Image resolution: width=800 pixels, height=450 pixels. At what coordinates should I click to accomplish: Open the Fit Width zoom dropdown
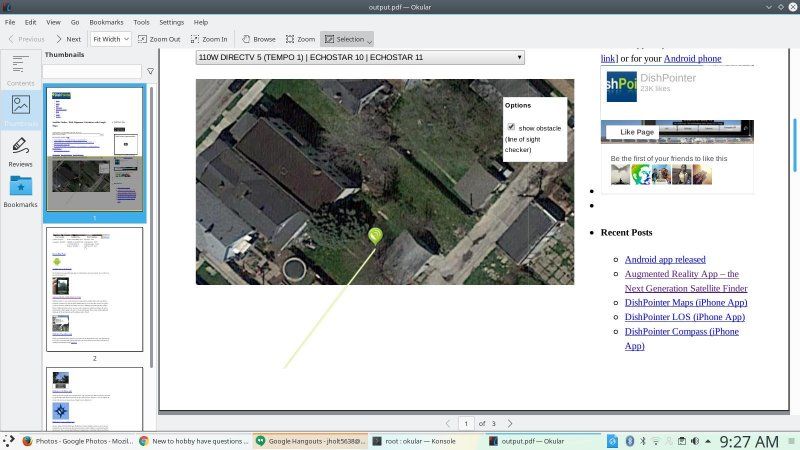(x=111, y=39)
